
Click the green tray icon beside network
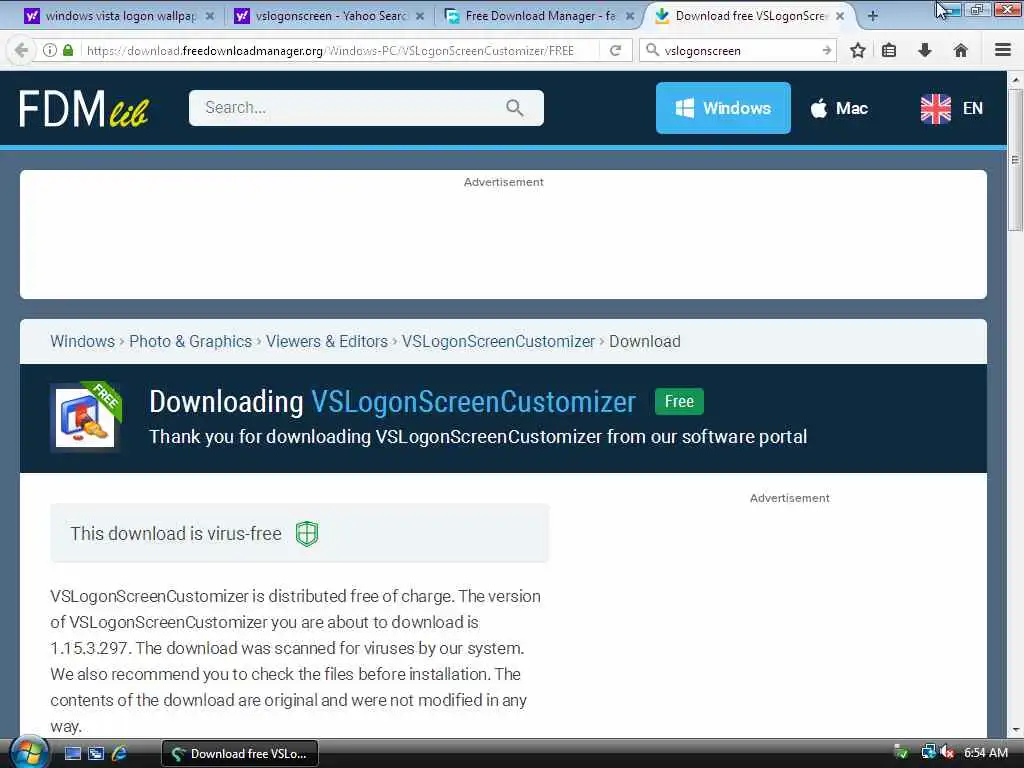(901, 752)
